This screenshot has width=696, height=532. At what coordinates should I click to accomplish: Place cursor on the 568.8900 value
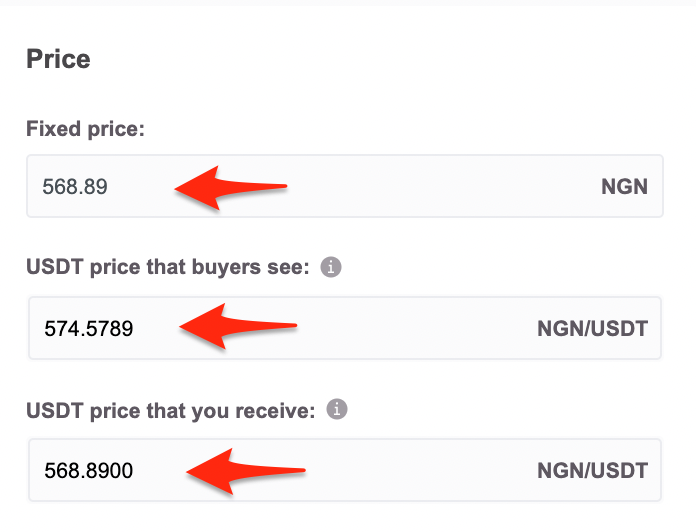point(89,470)
